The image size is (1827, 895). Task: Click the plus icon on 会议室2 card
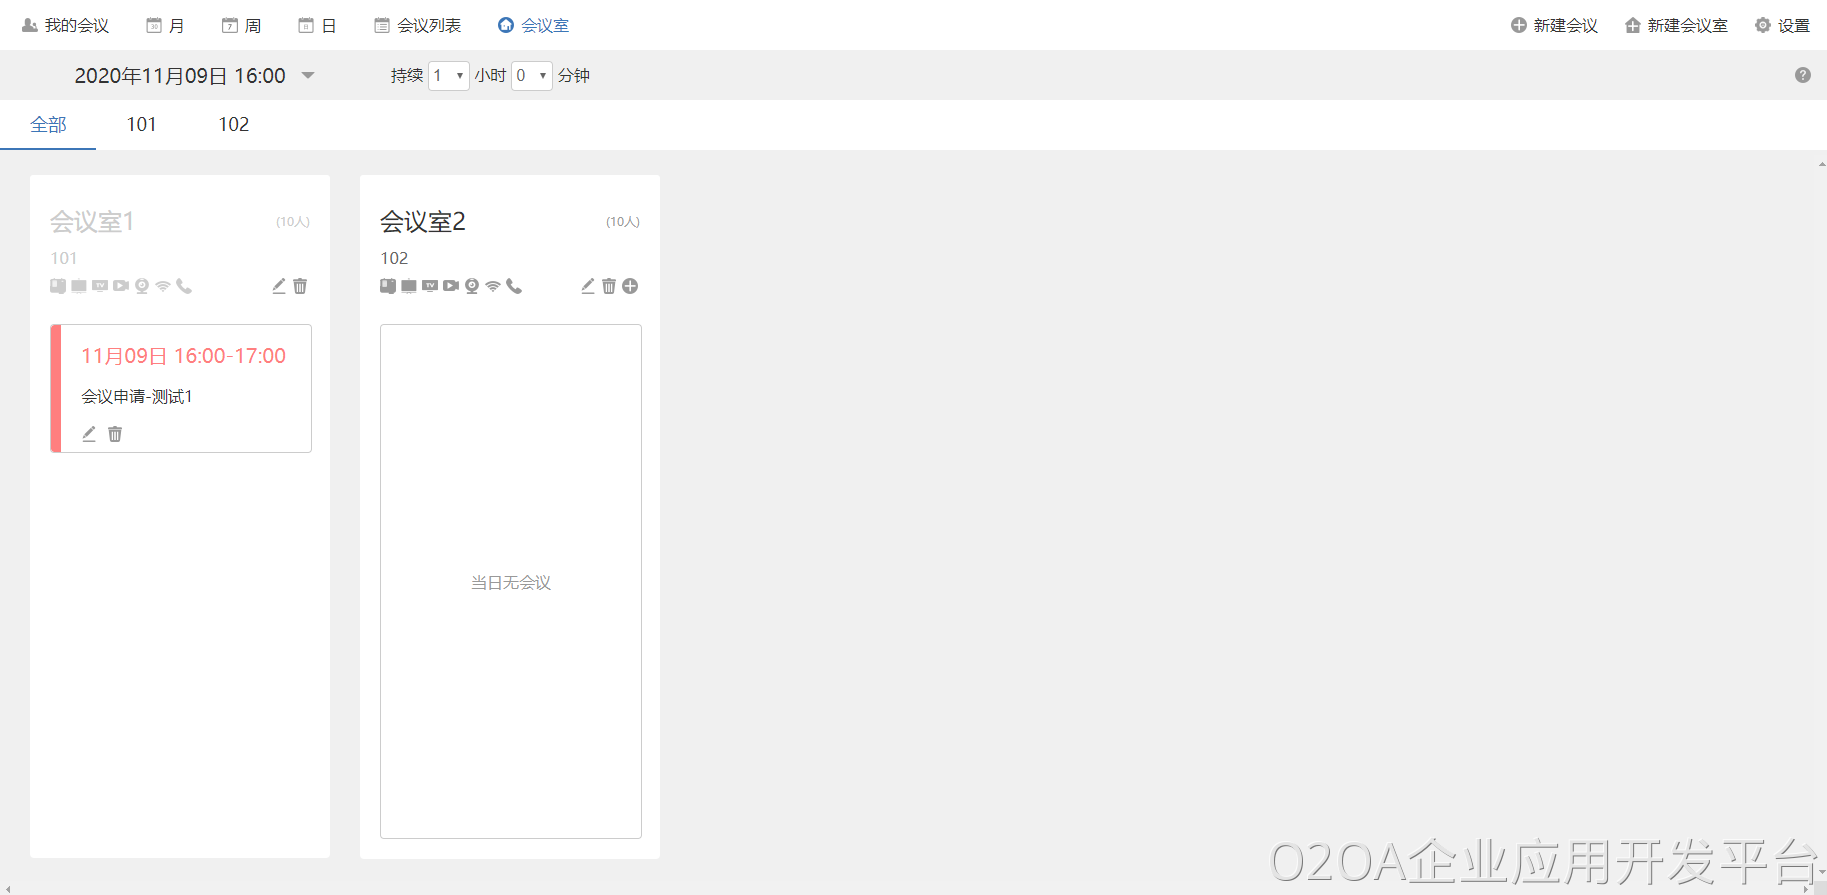pos(630,286)
